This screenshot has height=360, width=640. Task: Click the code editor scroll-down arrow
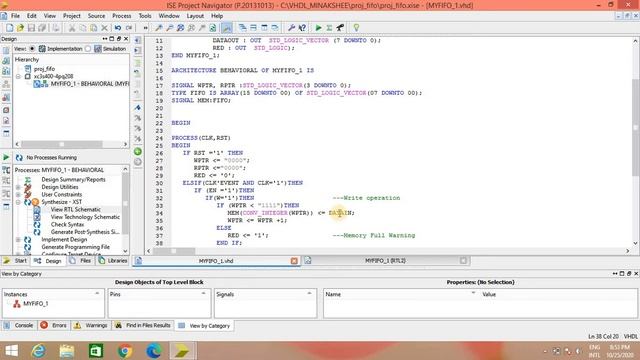coord(636,243)
